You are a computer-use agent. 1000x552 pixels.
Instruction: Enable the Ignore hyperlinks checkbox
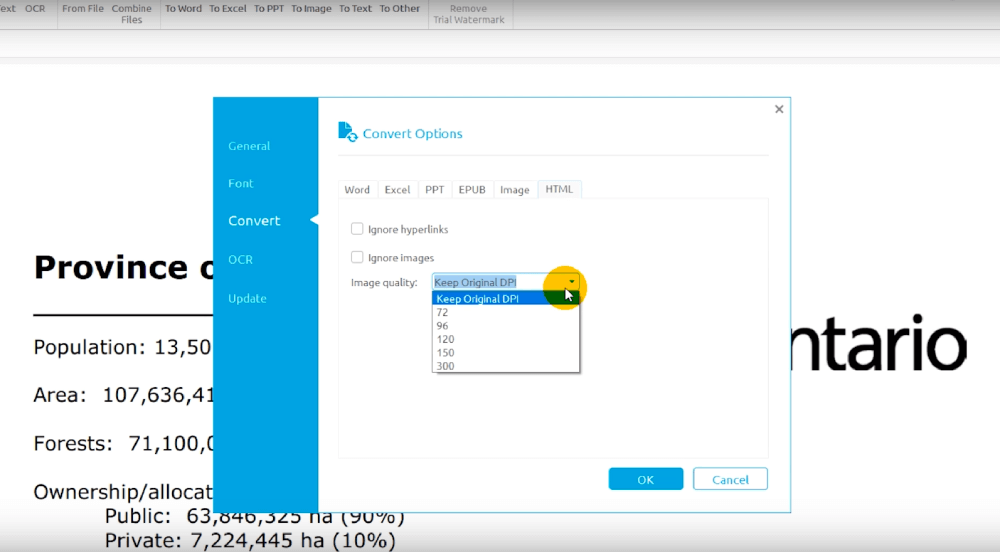point(357,229)
